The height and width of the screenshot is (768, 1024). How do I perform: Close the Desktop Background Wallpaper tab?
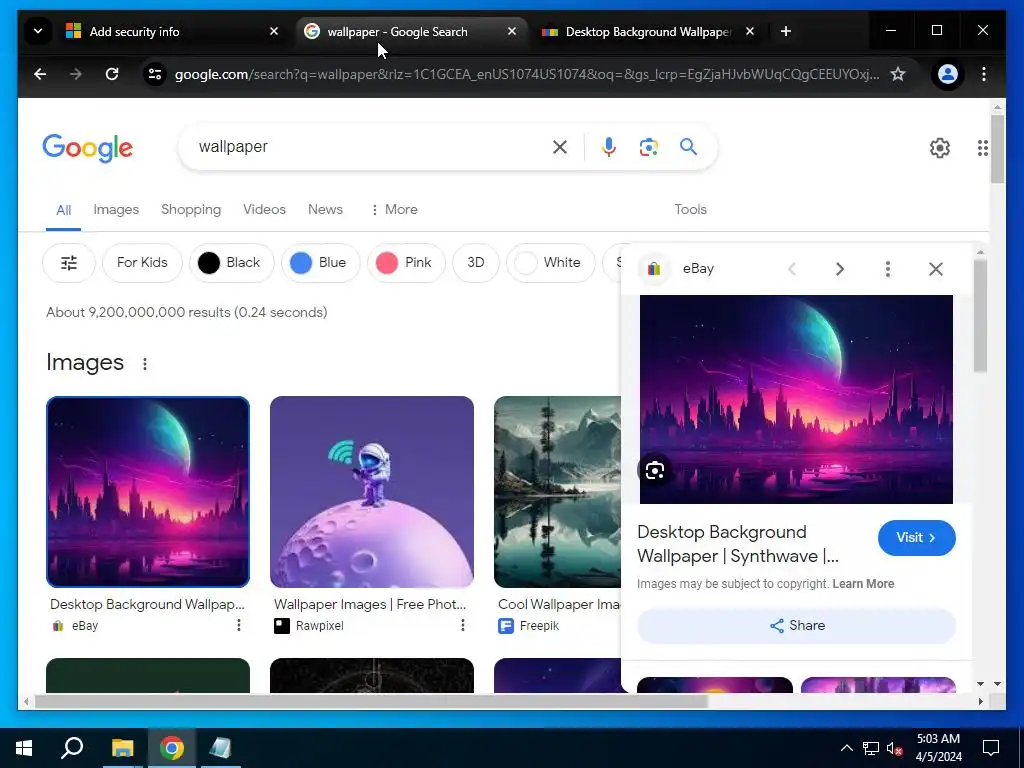click(x=750, y=31)
